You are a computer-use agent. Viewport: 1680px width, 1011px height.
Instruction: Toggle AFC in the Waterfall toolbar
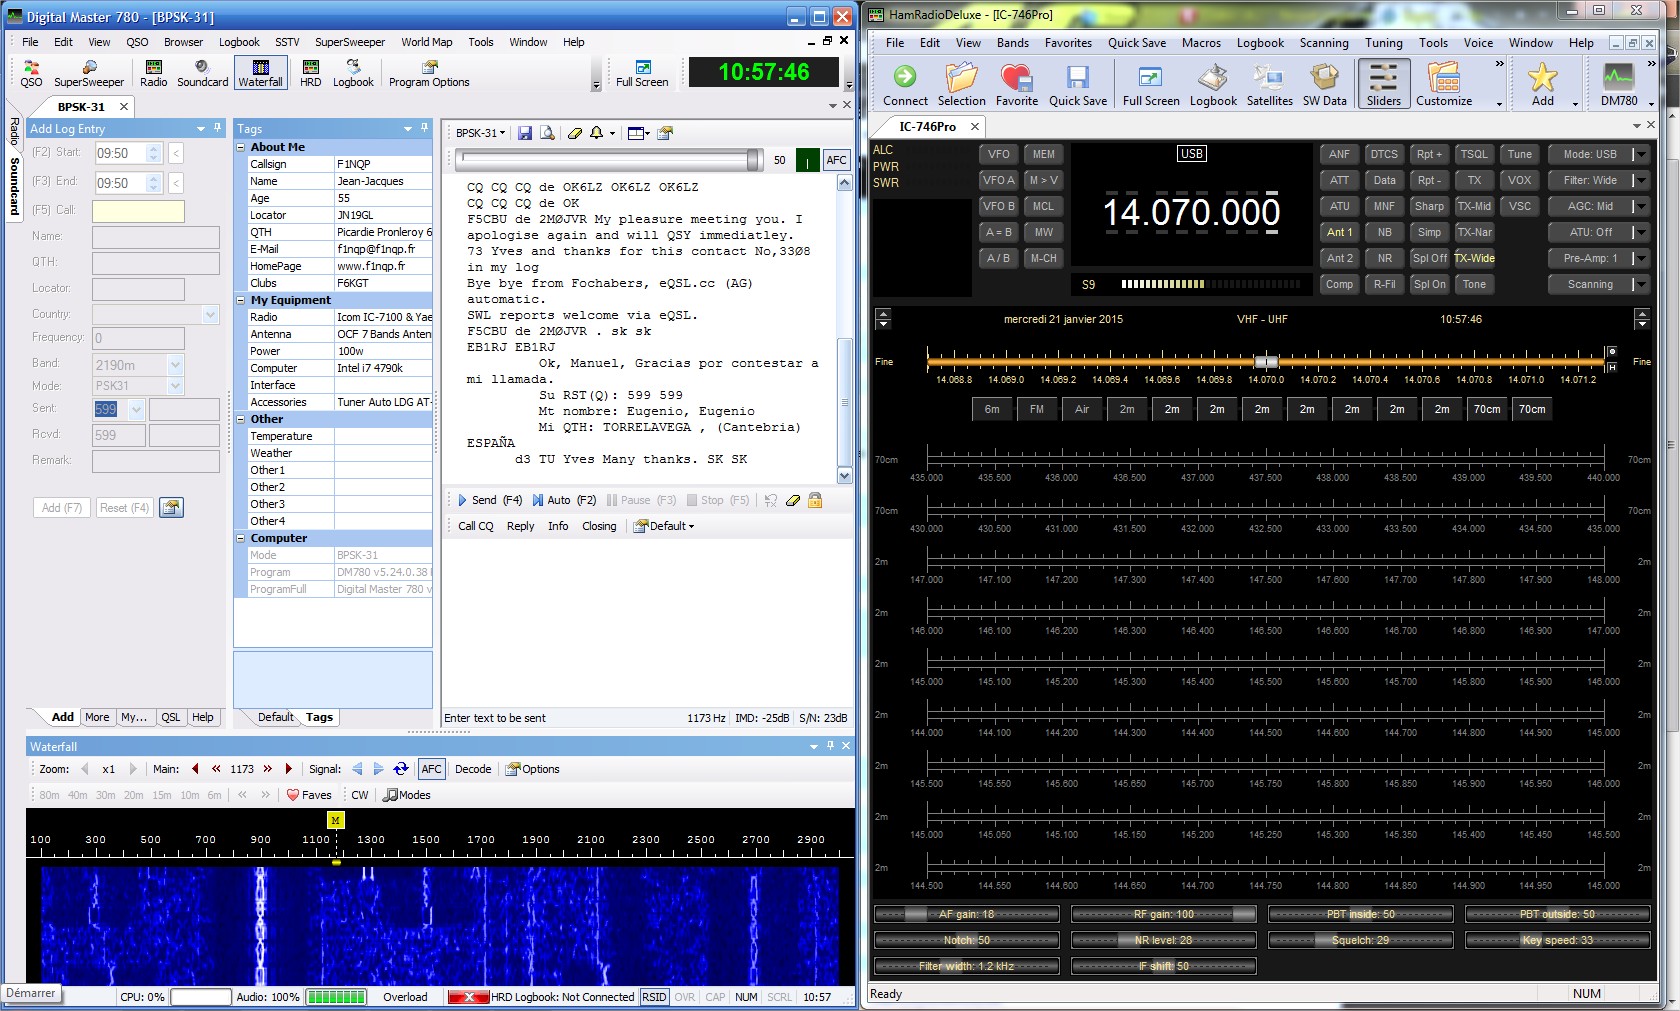pos(431,769)
